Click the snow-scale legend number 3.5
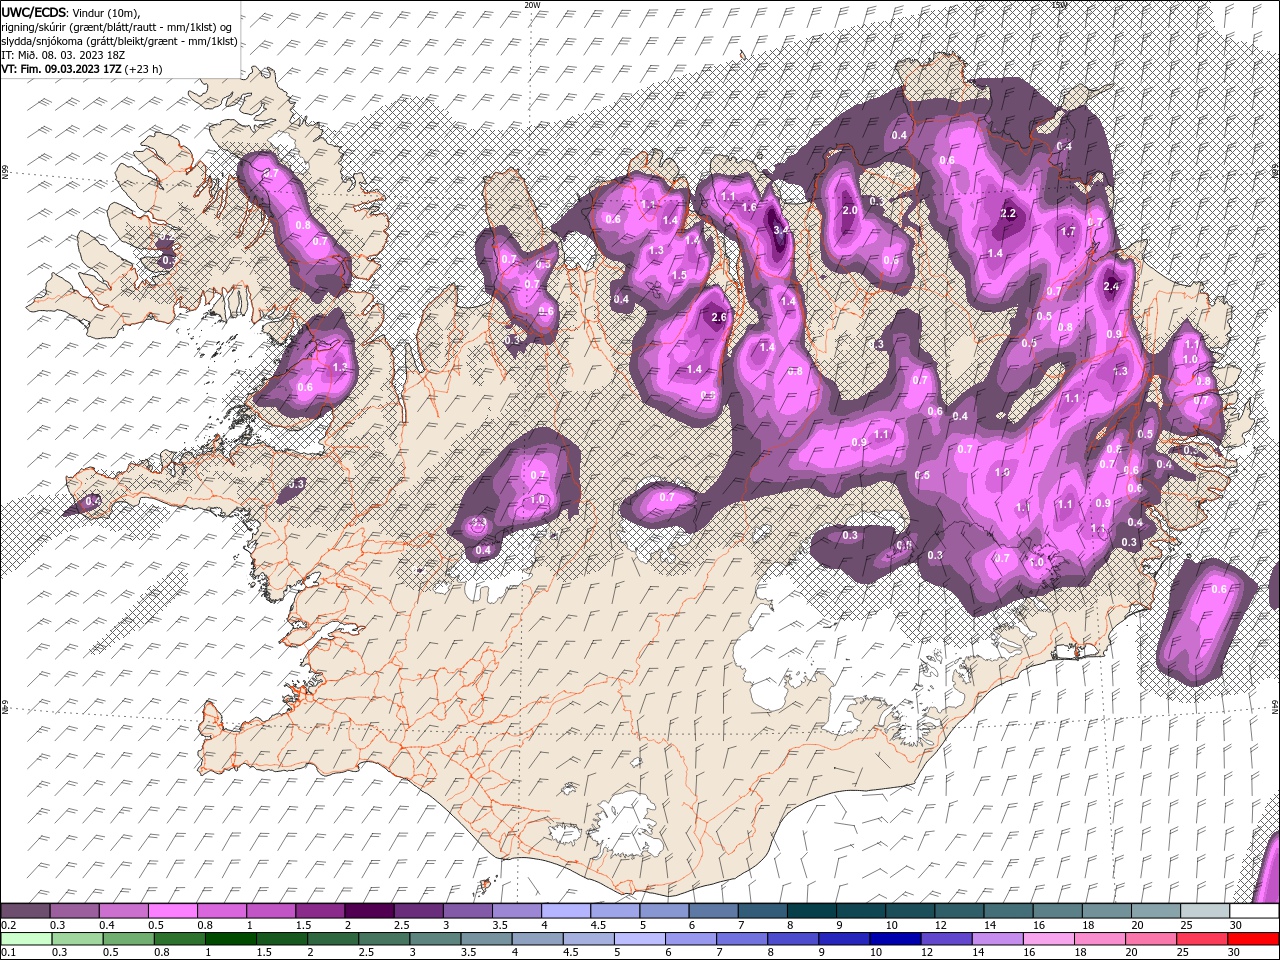The height and width of the screenshot is (960, 1280). [500, 925]
